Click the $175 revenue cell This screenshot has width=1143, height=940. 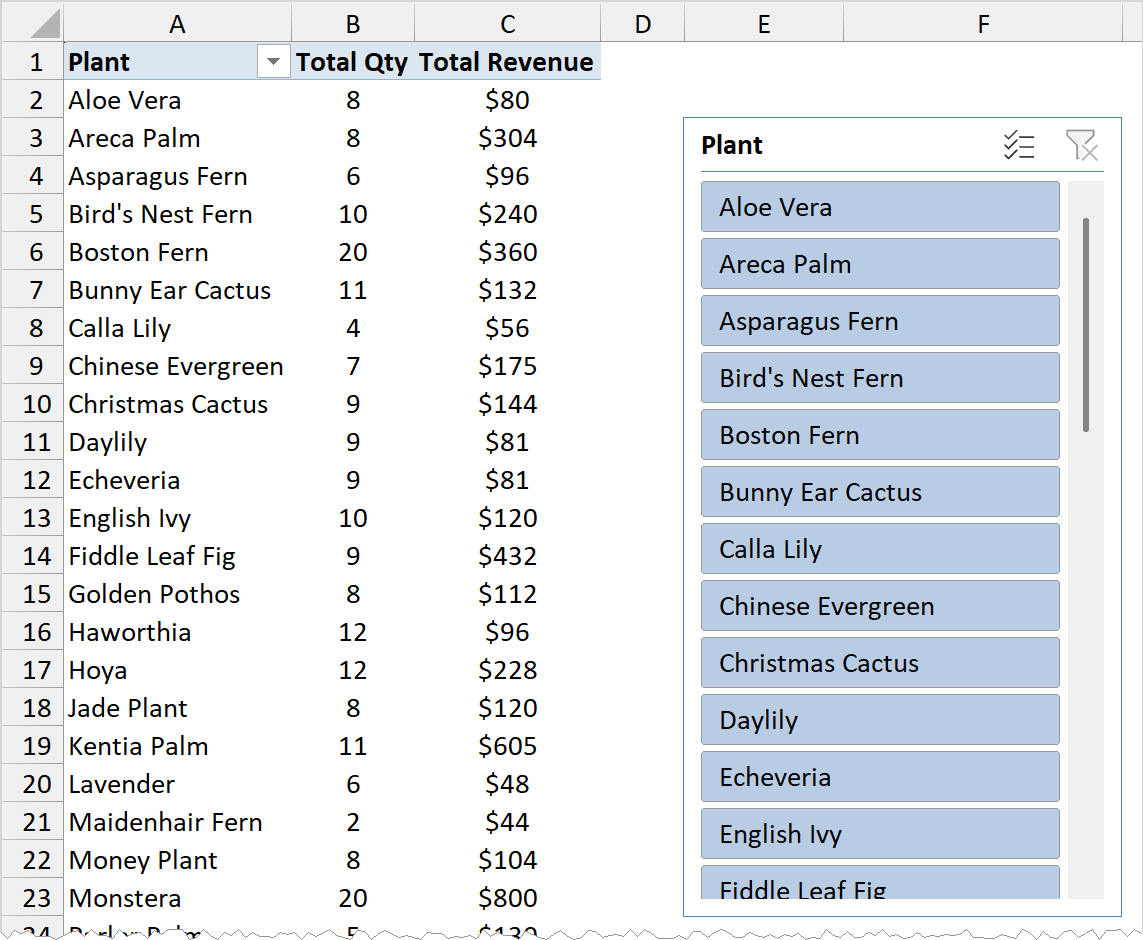tap(507, 366)
